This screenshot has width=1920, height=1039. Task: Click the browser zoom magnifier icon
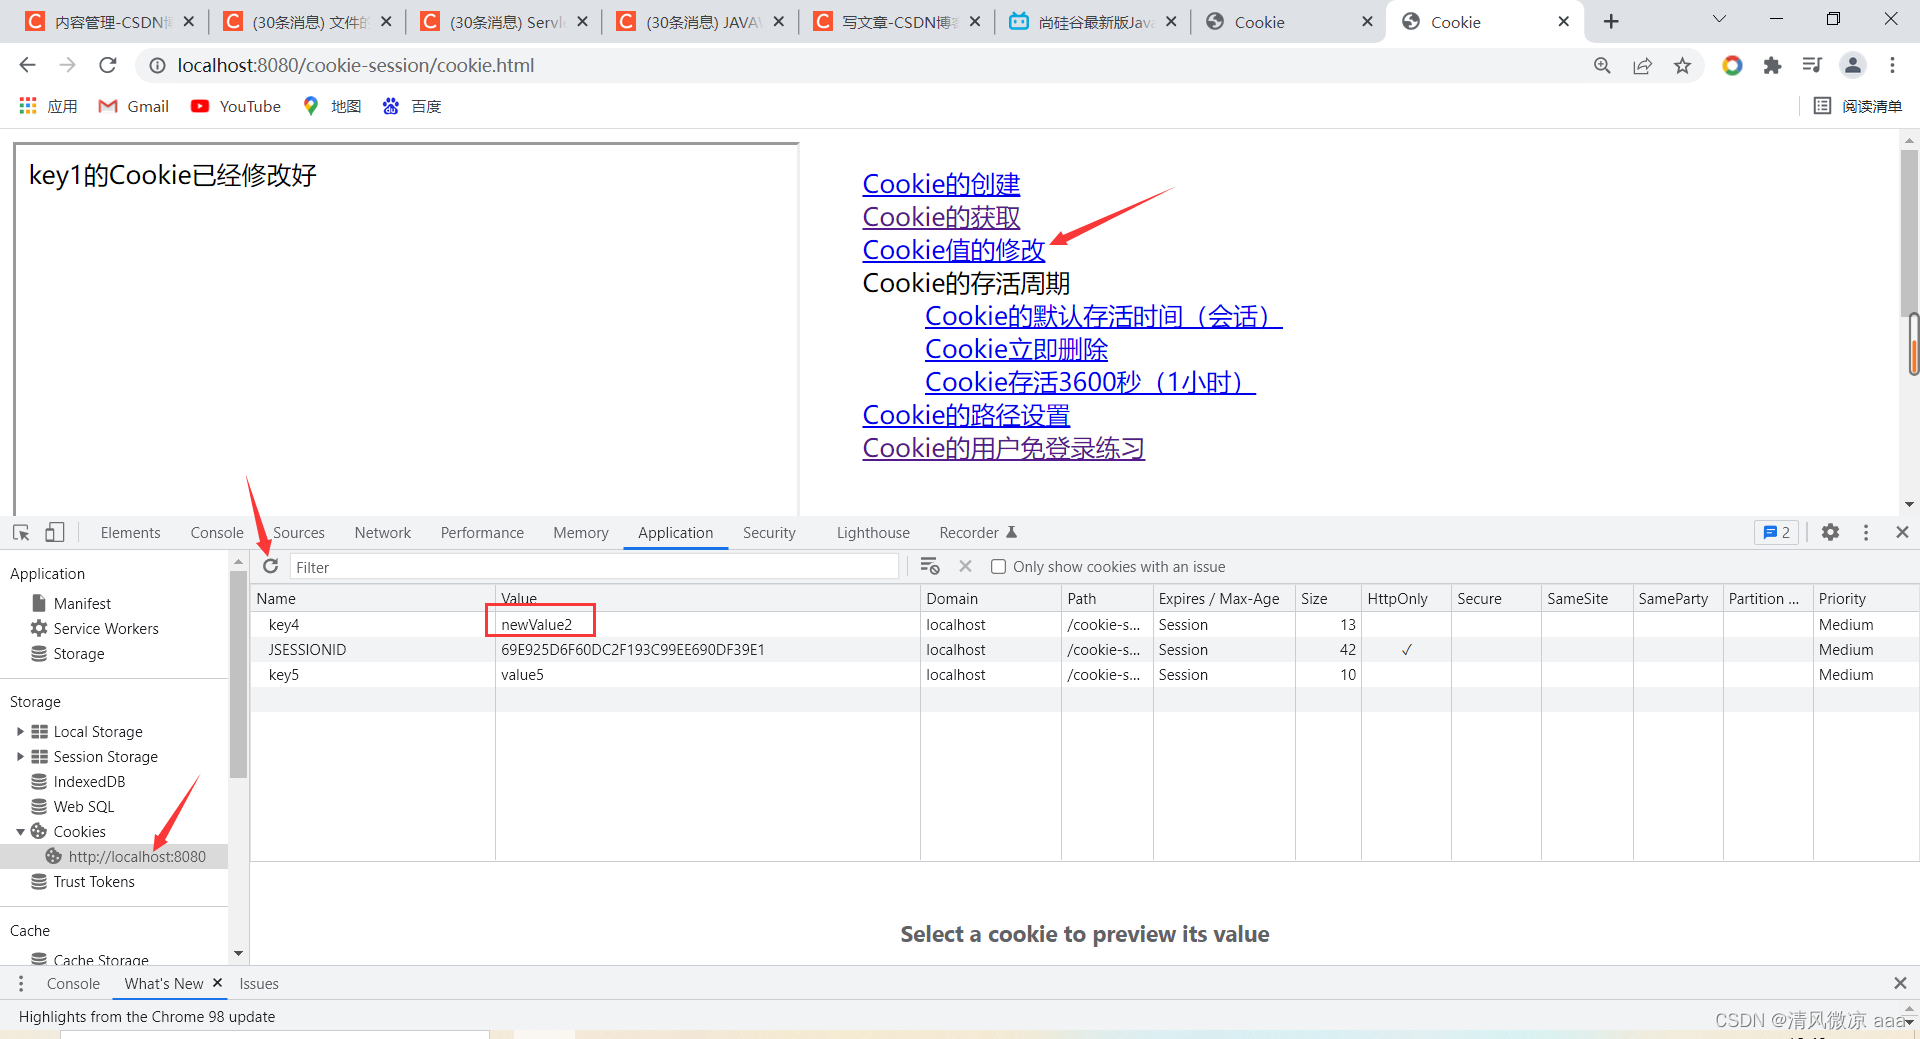click(1602, 65)
